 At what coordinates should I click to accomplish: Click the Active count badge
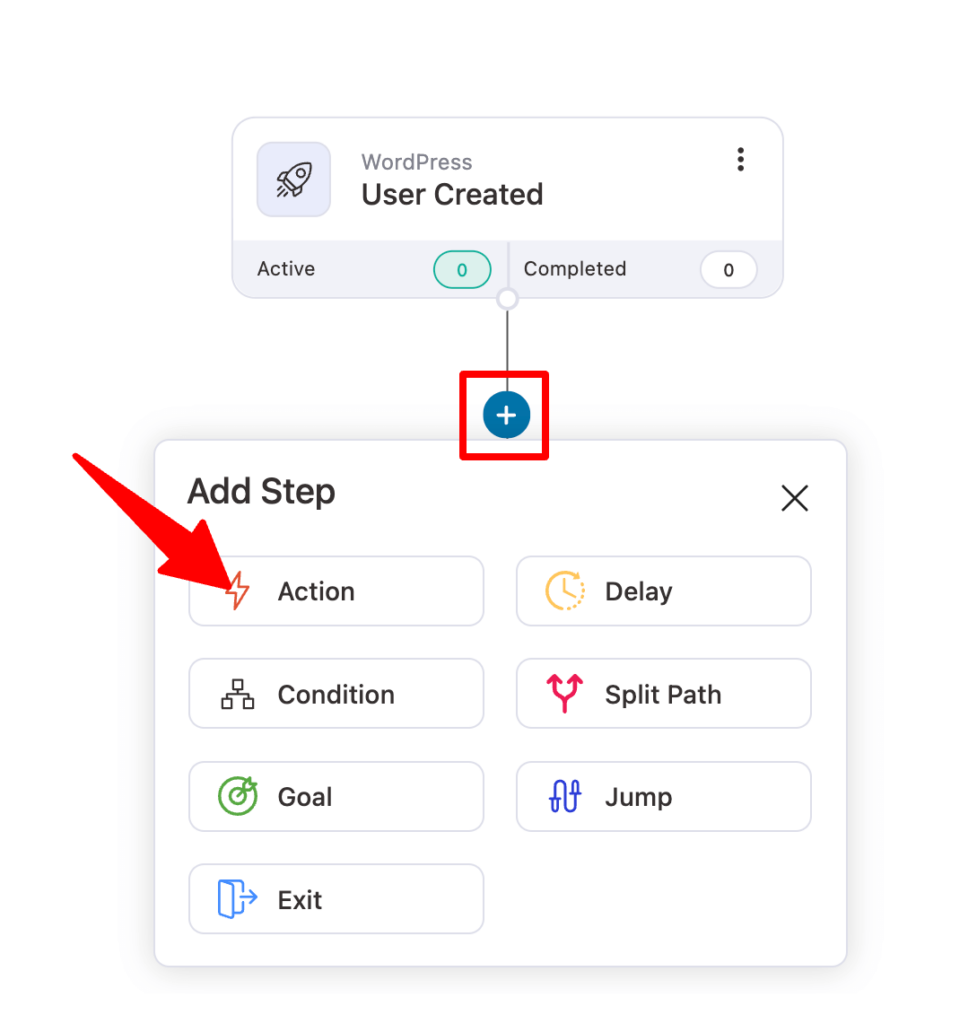point(462,270)
